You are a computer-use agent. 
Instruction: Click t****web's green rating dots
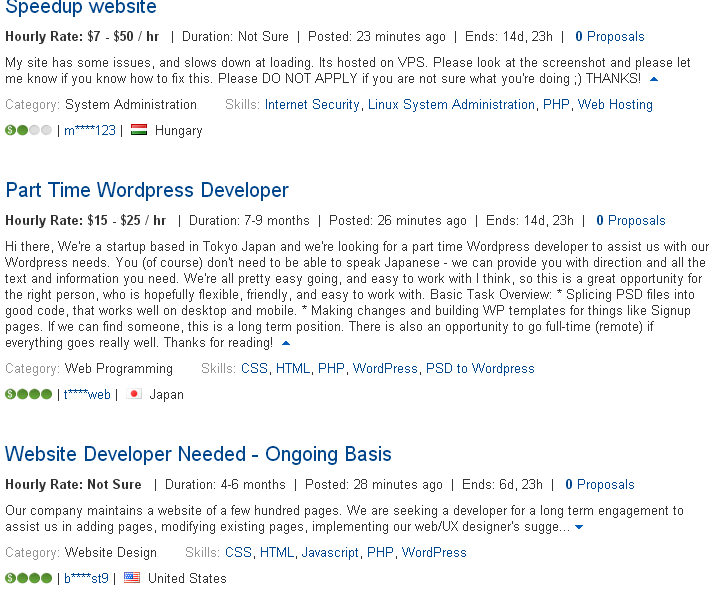(28, 394)
